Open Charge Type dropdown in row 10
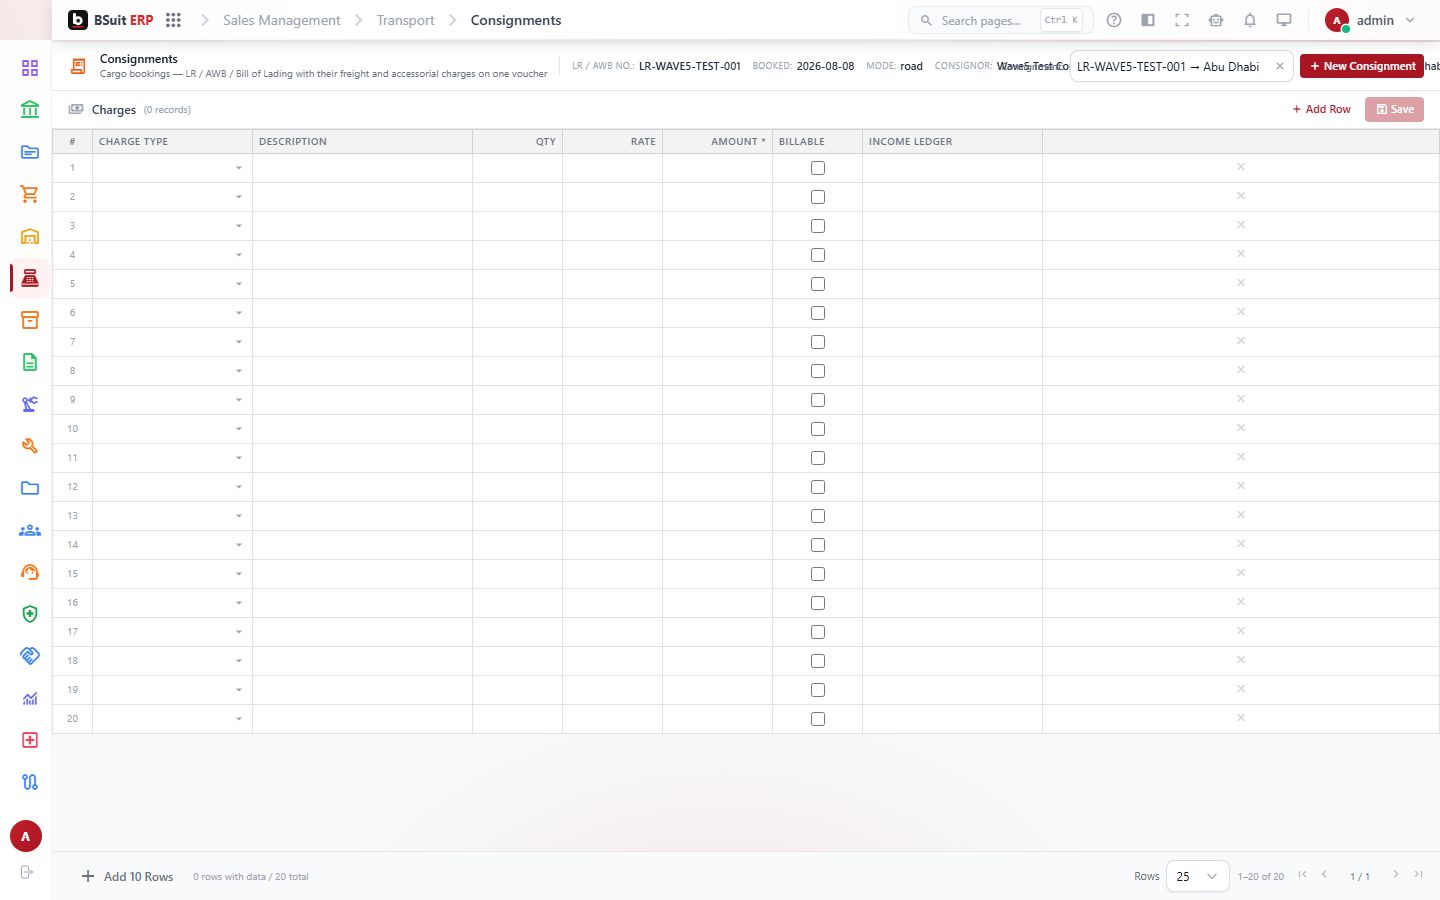Screen dimensions: 1440x900 [x=172, y=429]
